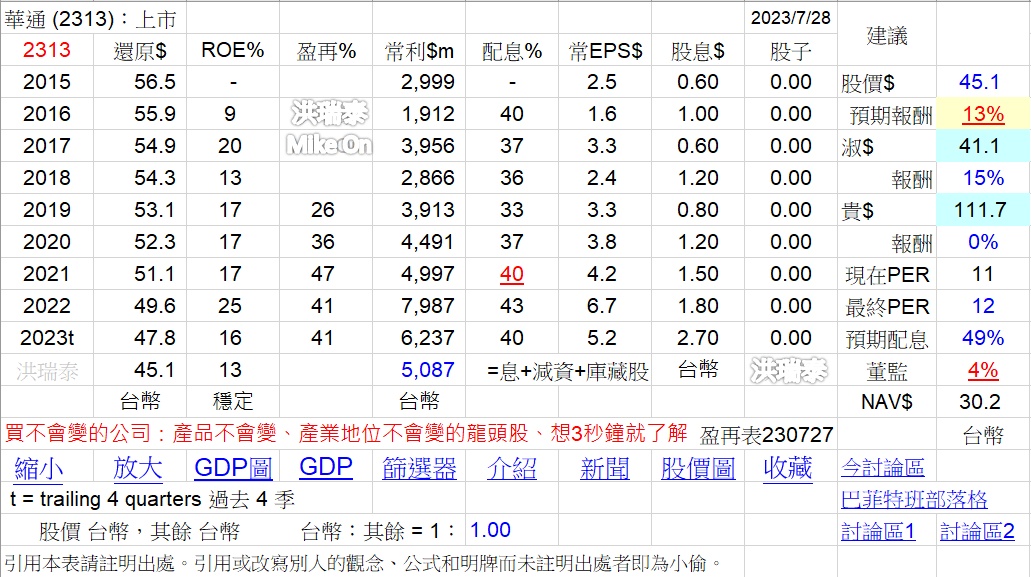Image resolution: width=1031 pixels, height=577 pixels.
Task: Select the 常利 value 7,987 for 2022
Action: (427, 306)
